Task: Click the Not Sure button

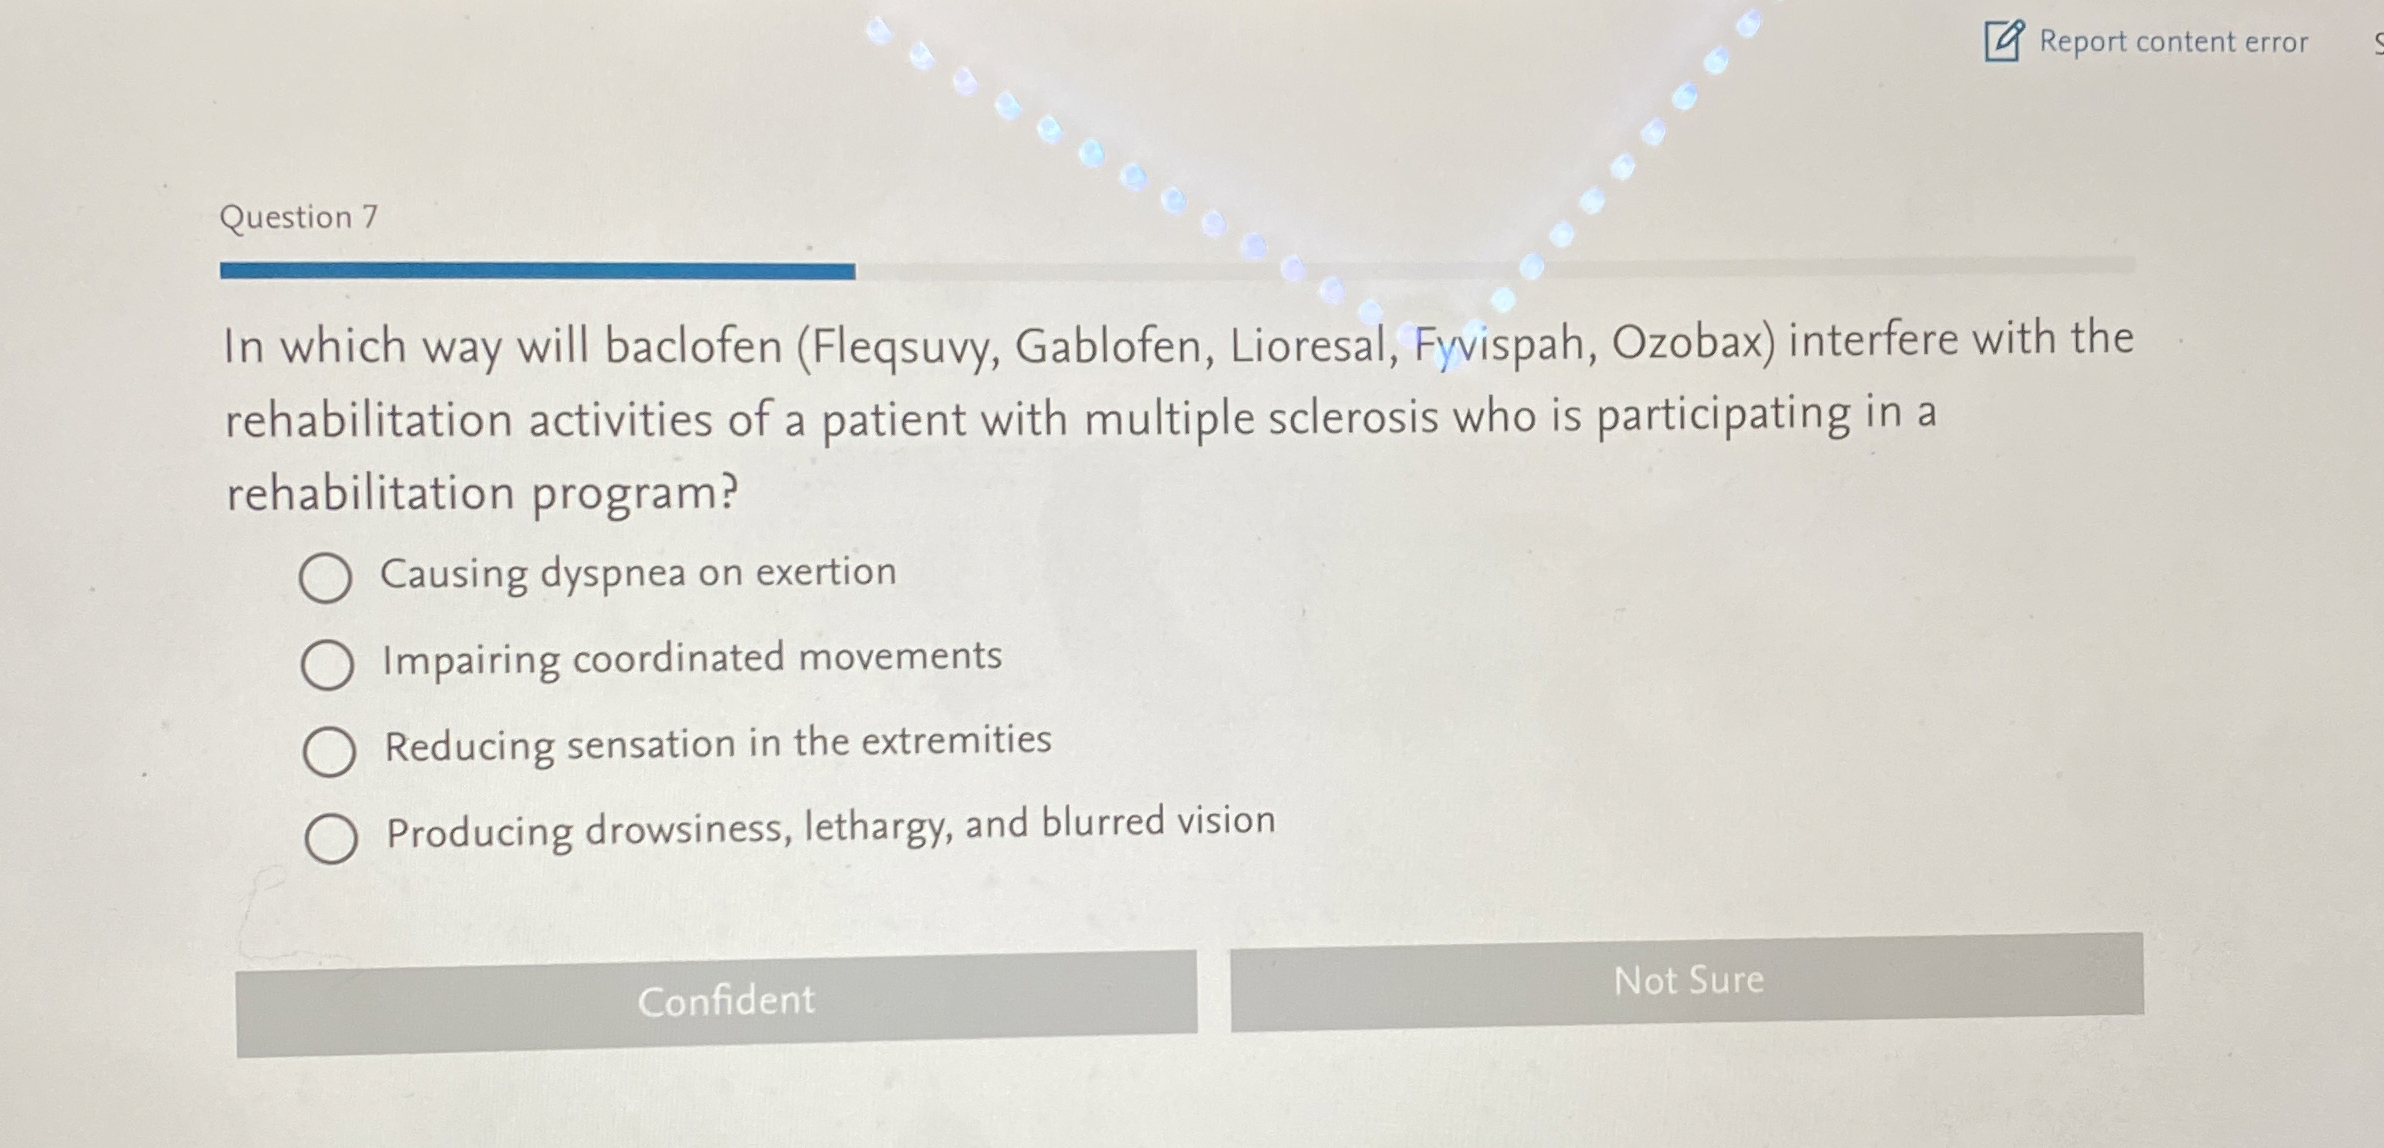Action: tap(1687, 981)
